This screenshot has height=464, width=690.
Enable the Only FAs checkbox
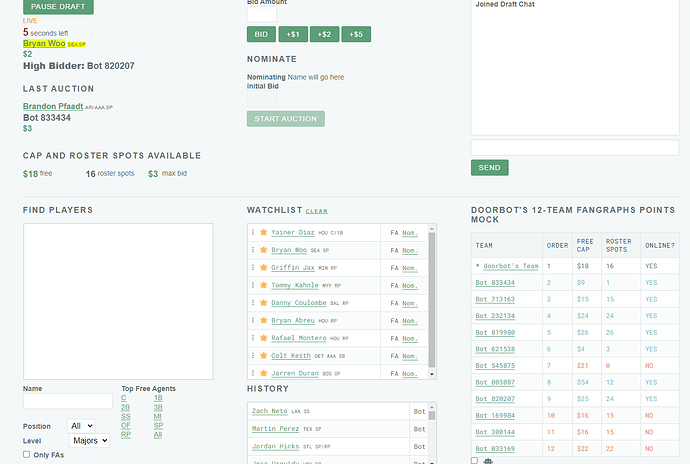(26, 454)
